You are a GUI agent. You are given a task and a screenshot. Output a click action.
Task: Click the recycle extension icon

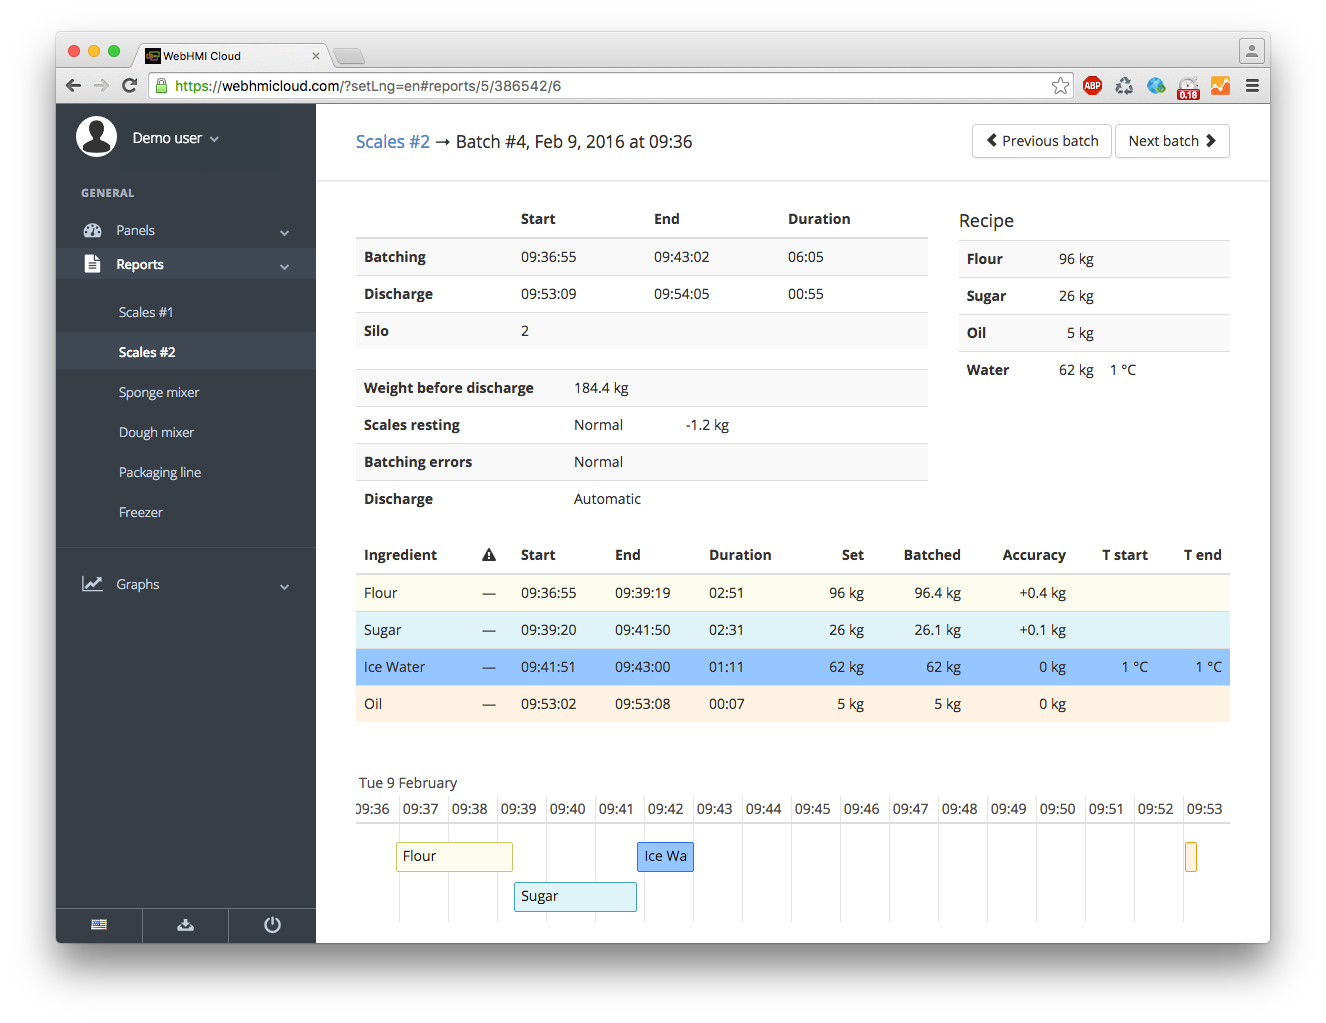click(1125, 86)
